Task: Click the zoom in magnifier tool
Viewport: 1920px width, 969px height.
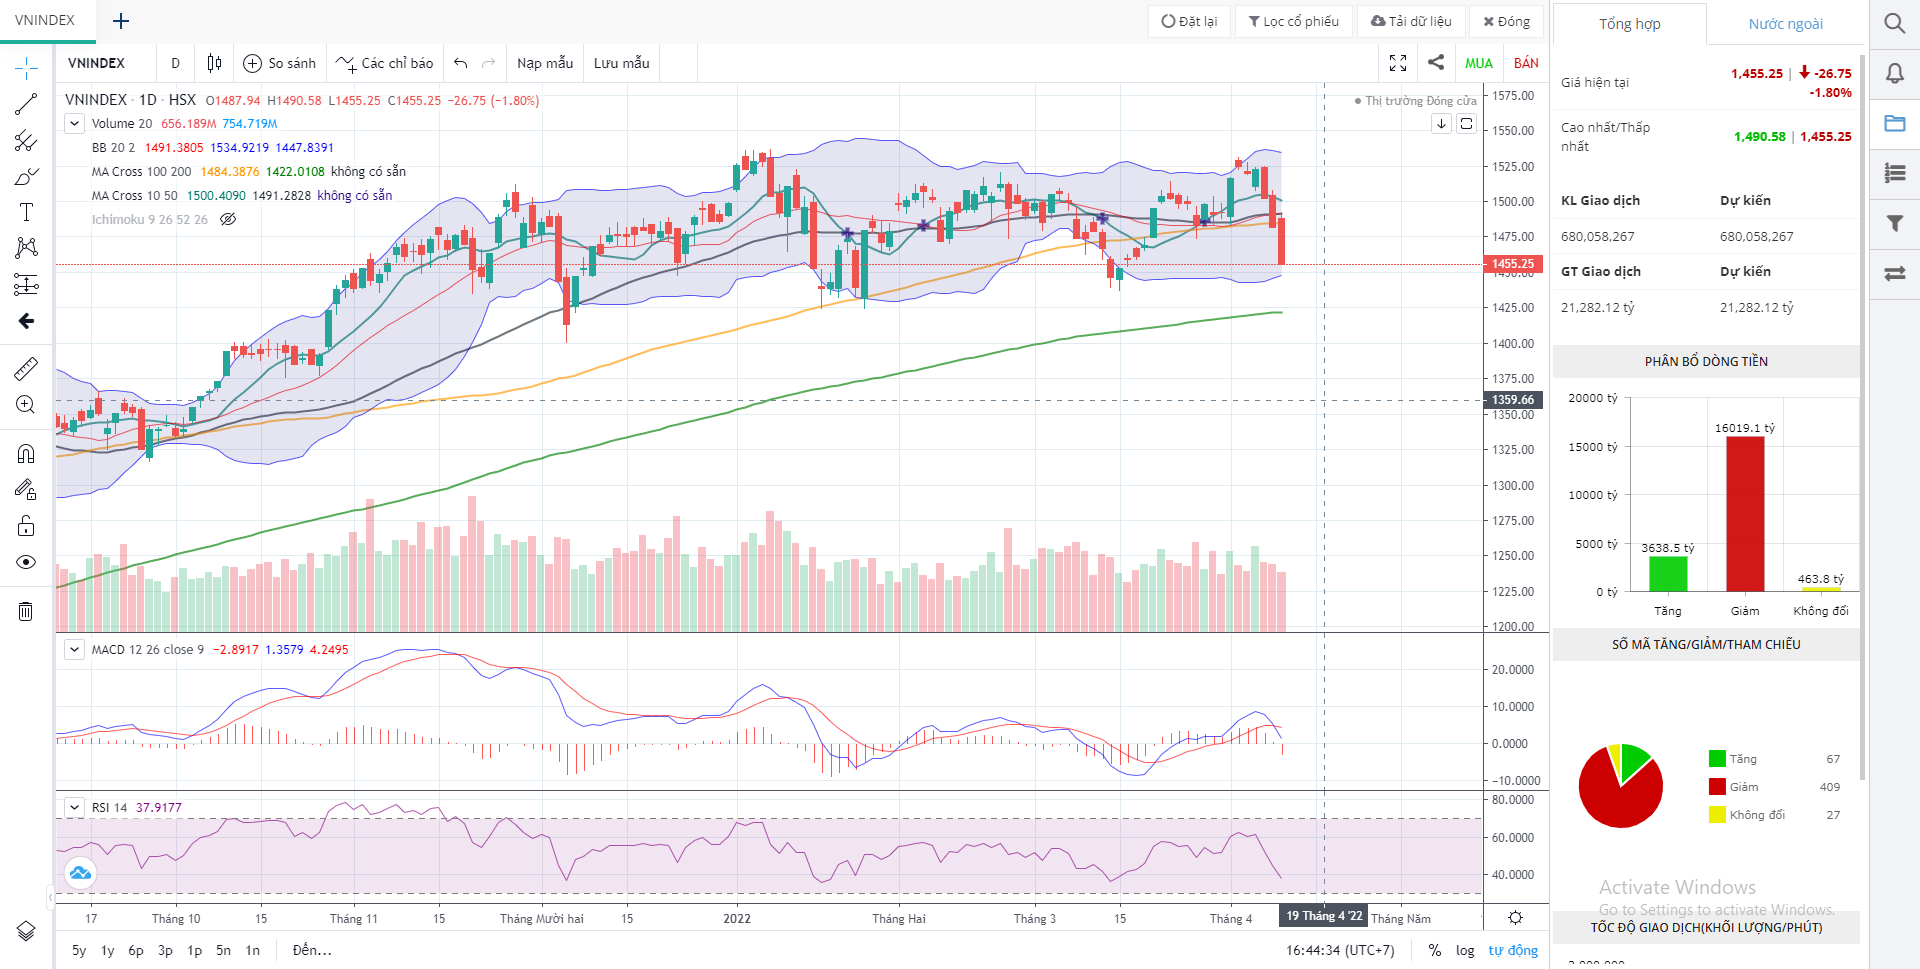Action: click(x=26, y=405)
